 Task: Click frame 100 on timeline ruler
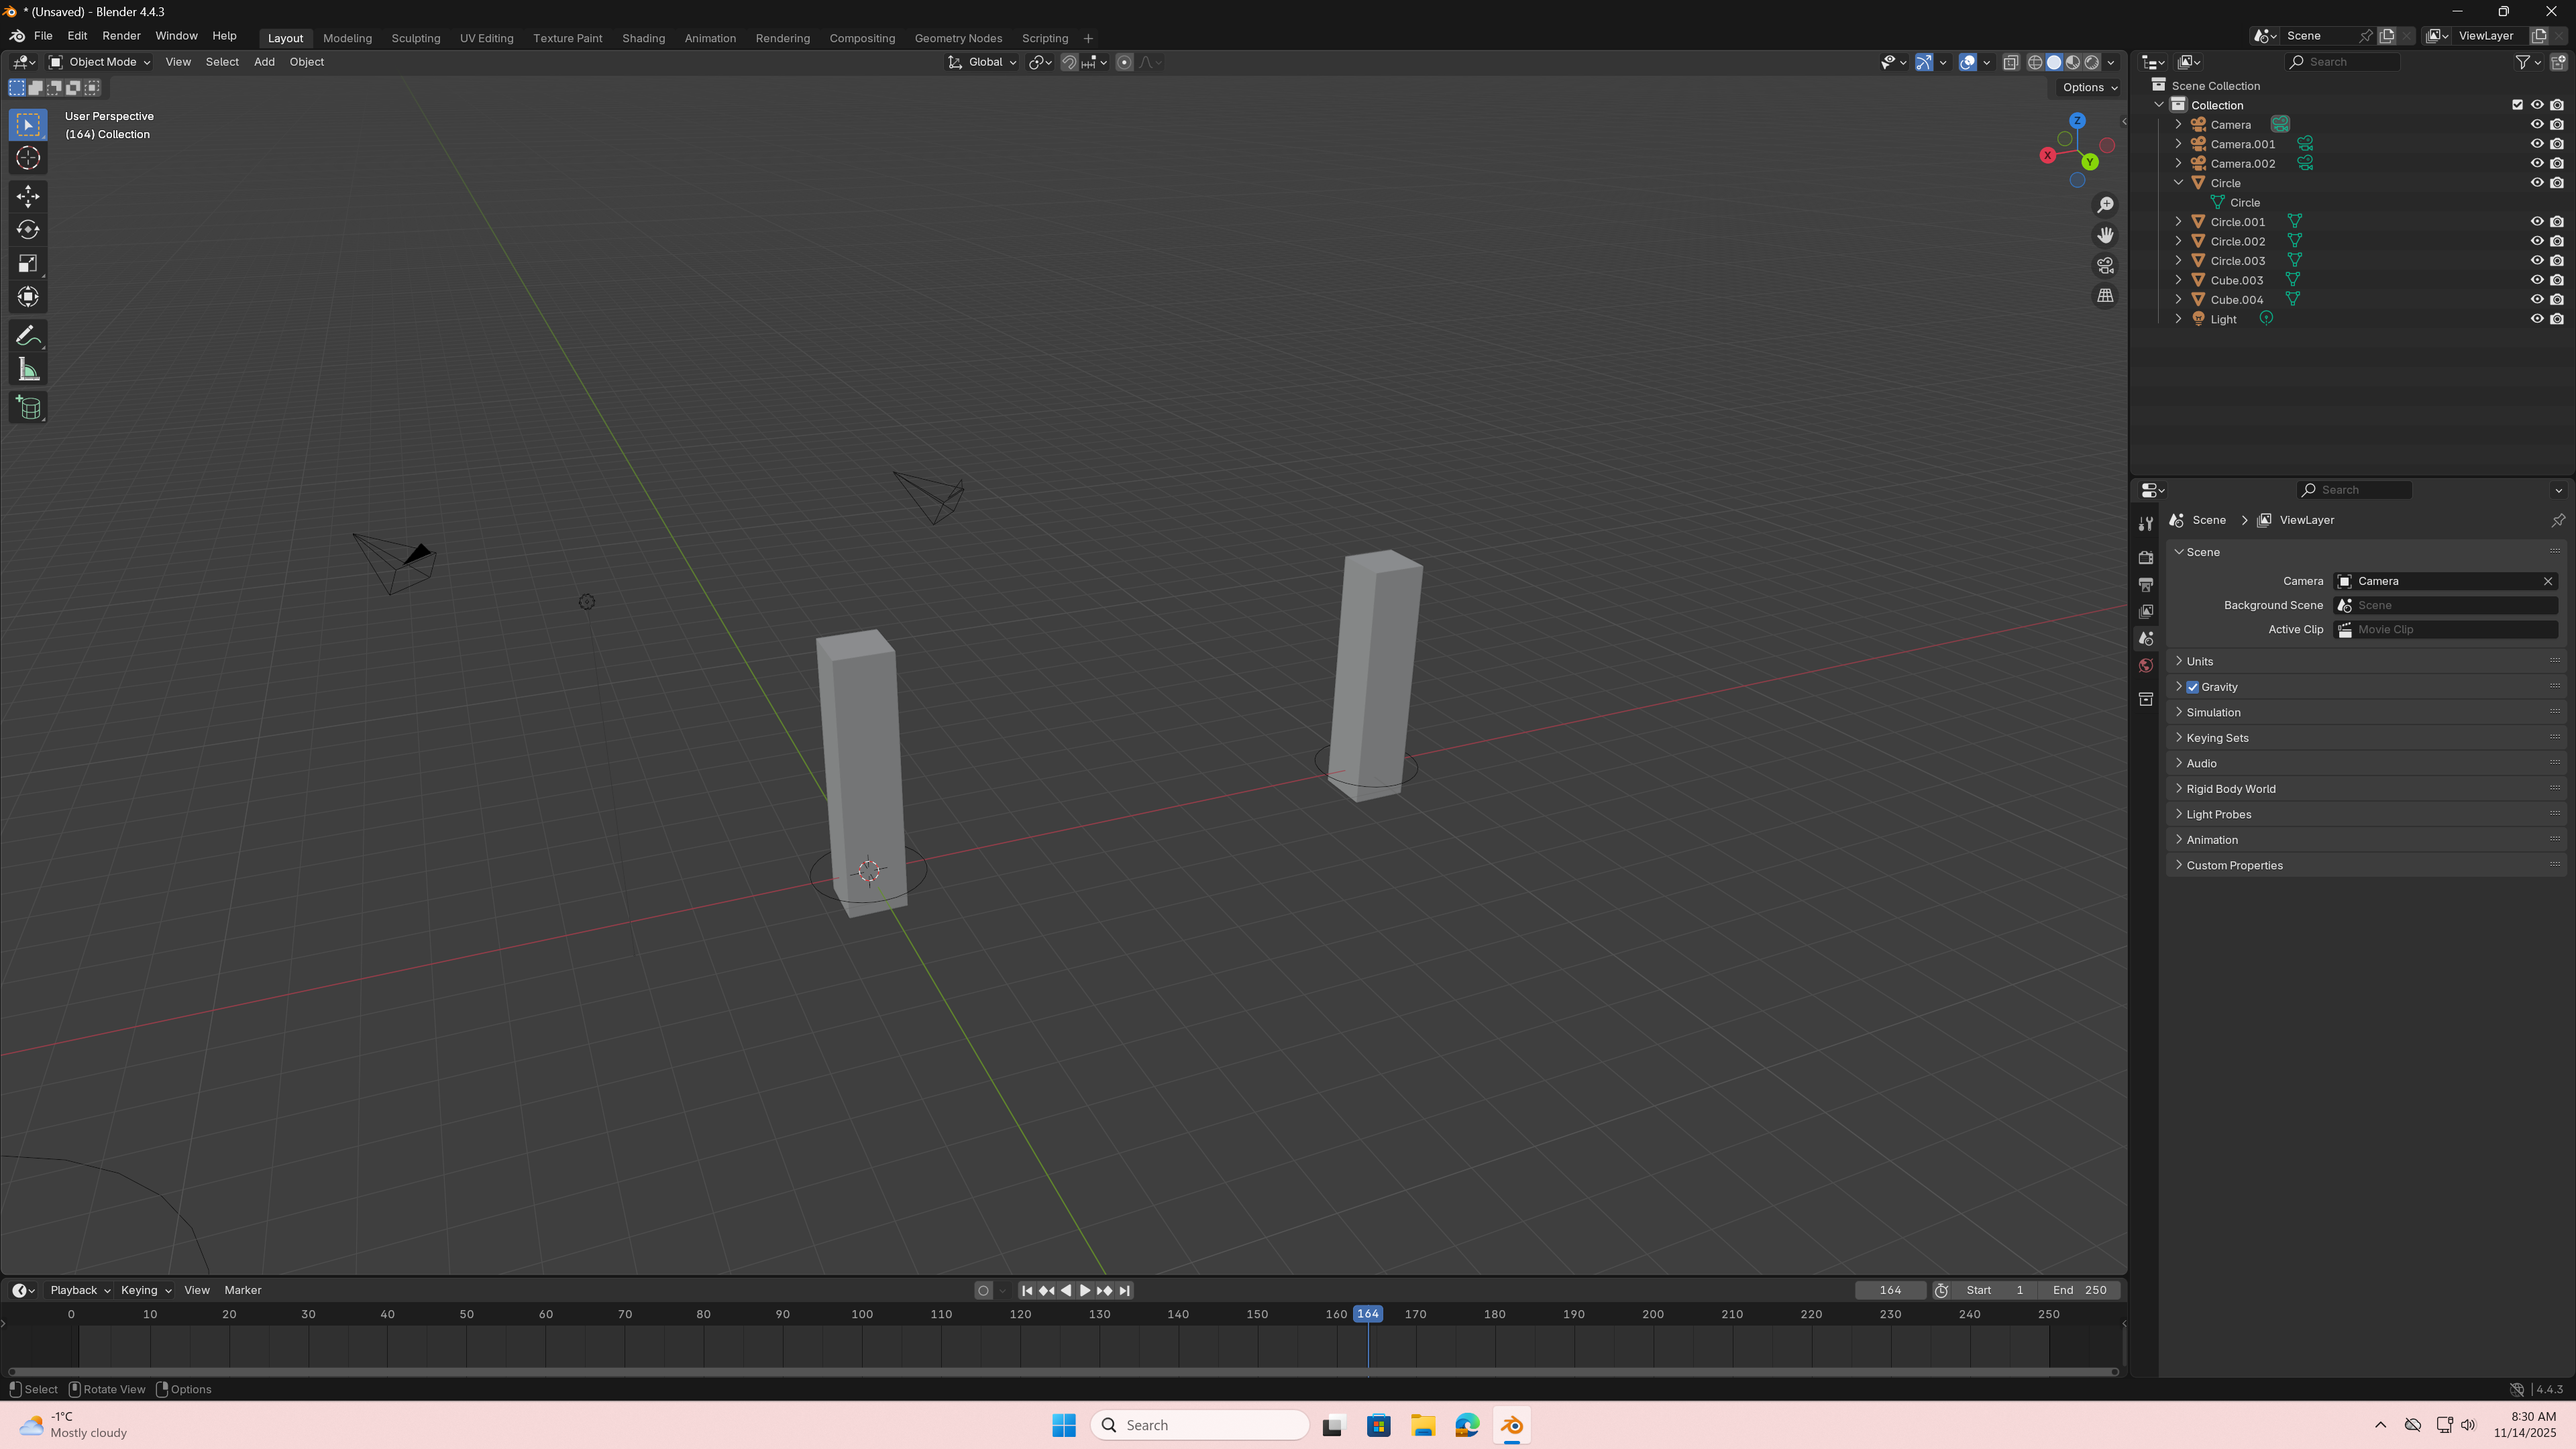pos(861,1314)
